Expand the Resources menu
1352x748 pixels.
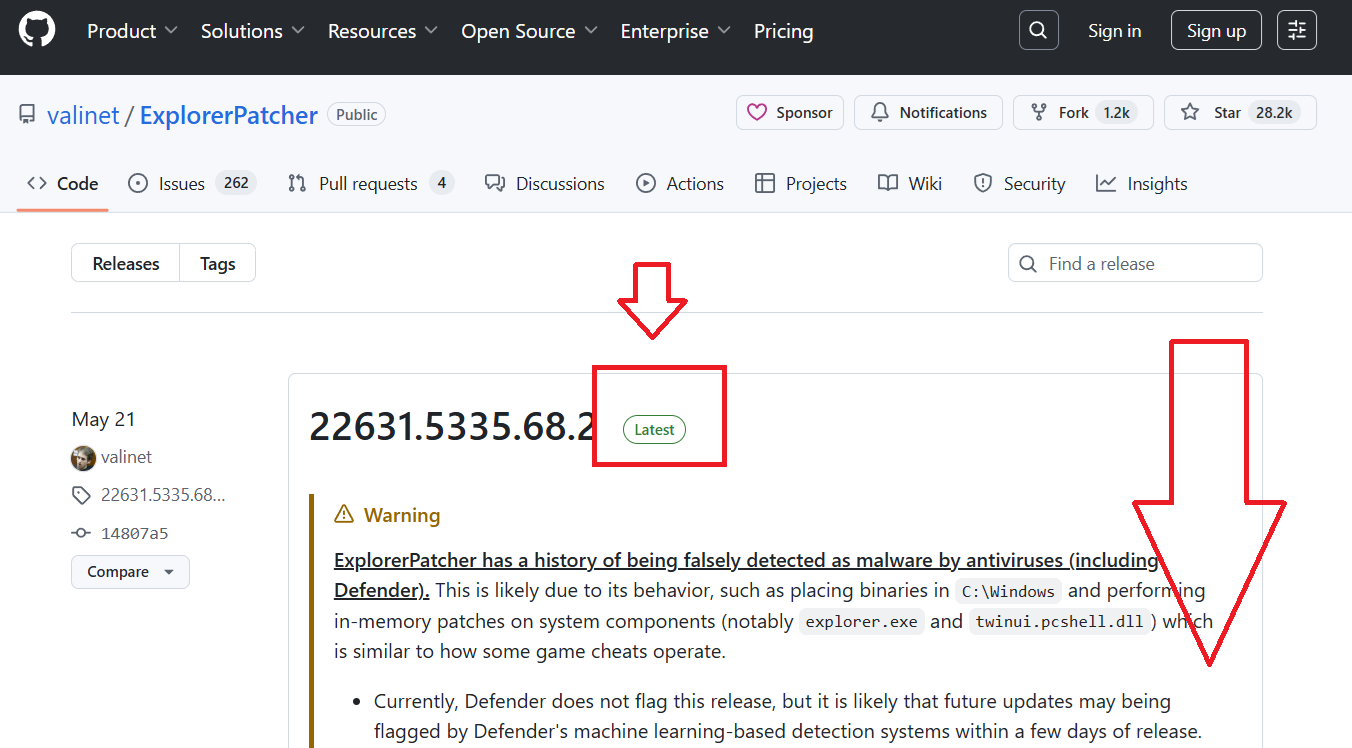coord(383,31)
